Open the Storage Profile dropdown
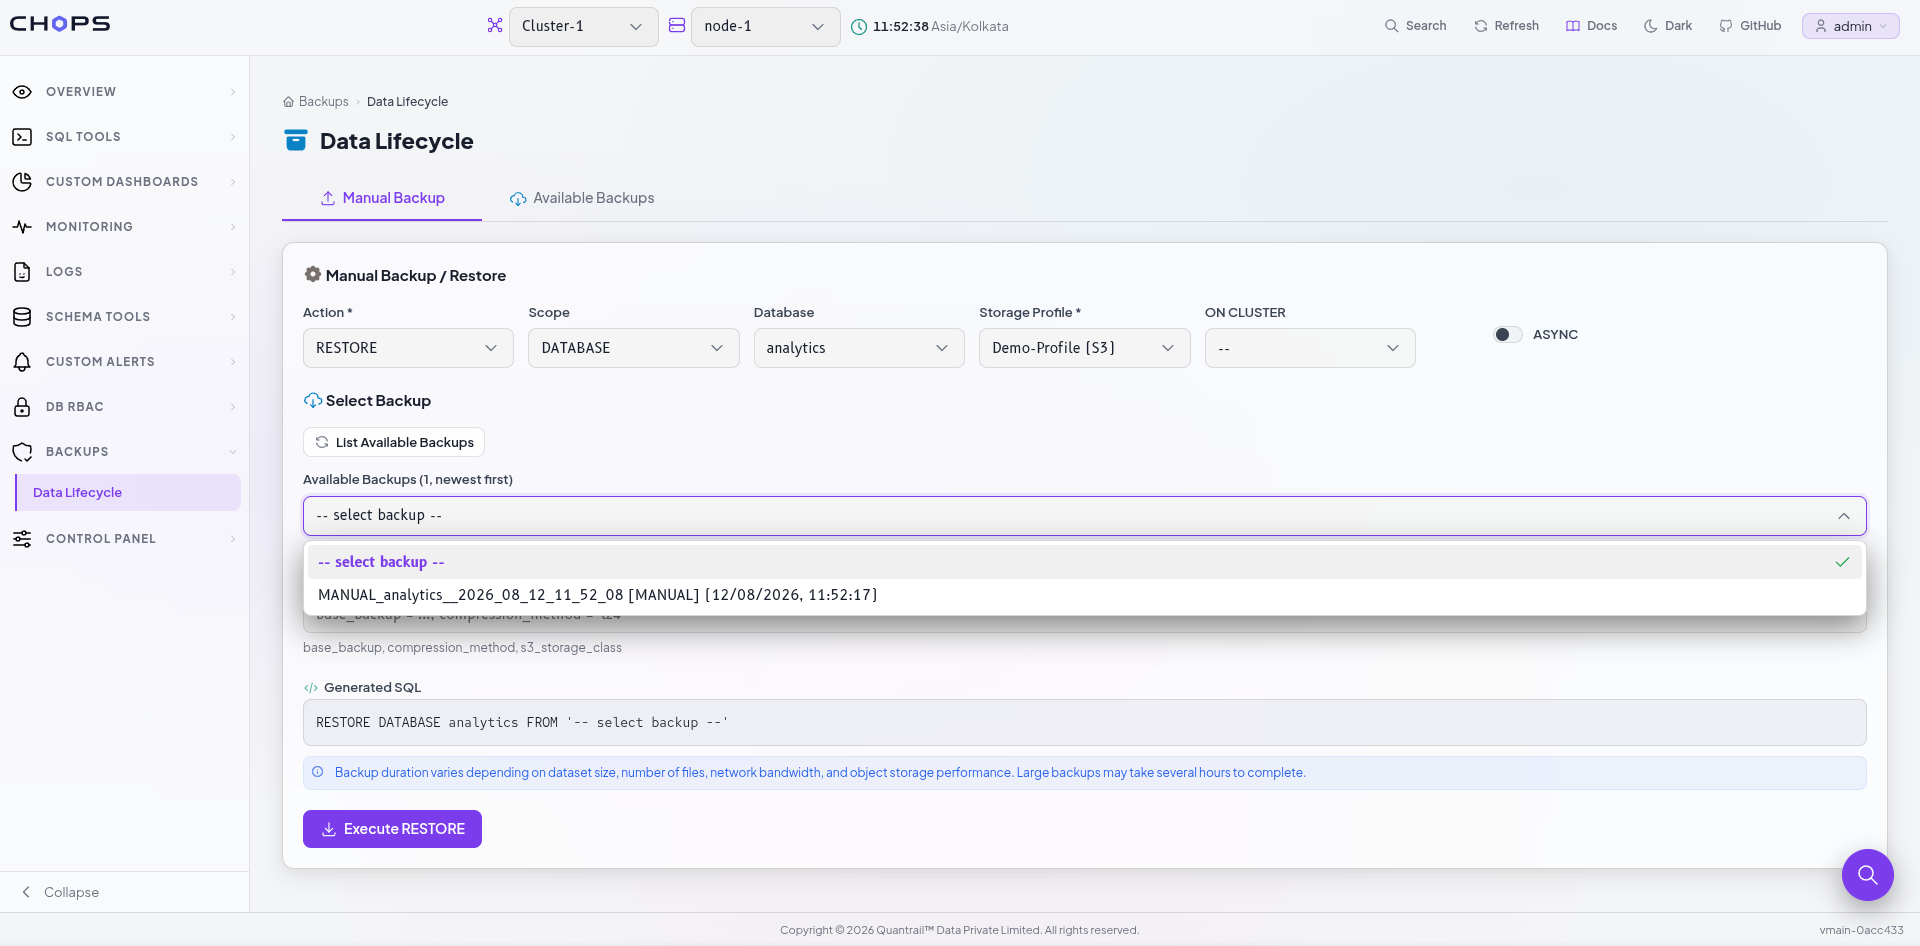Viewport: 1920px width, 946px height. click(1085, 348)
